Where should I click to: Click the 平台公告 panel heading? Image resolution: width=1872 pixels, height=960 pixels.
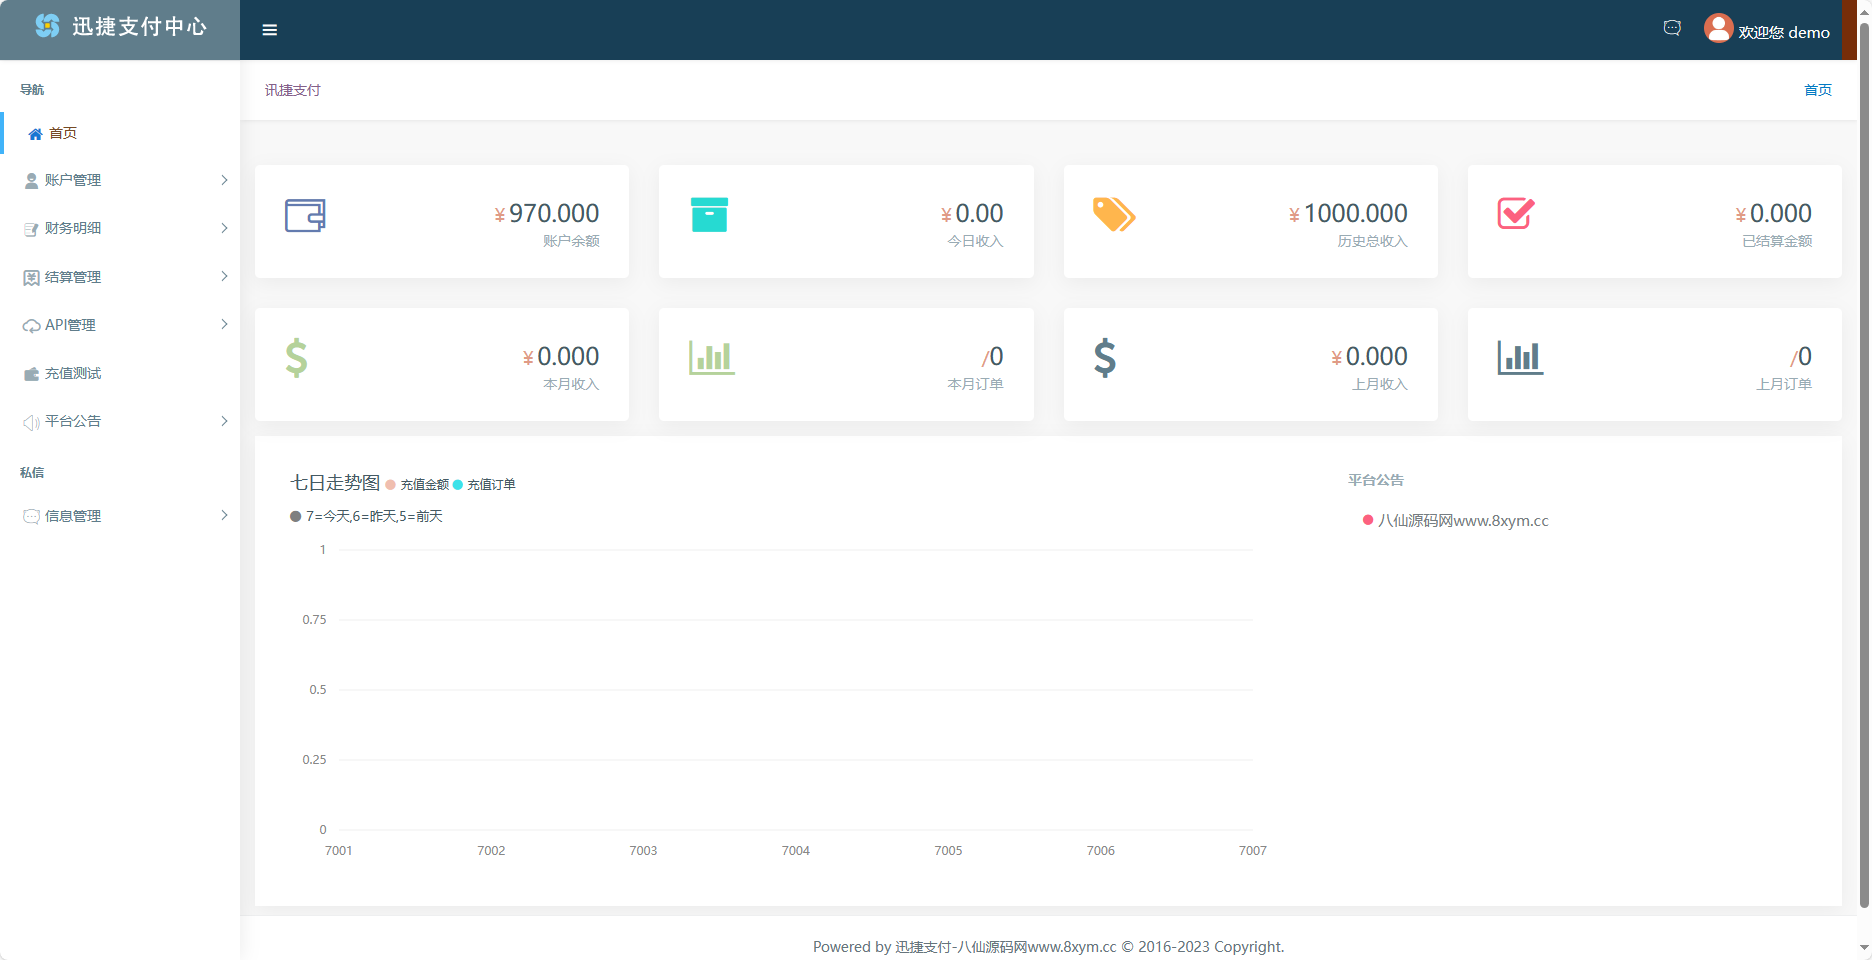(x=1376, y=480)
